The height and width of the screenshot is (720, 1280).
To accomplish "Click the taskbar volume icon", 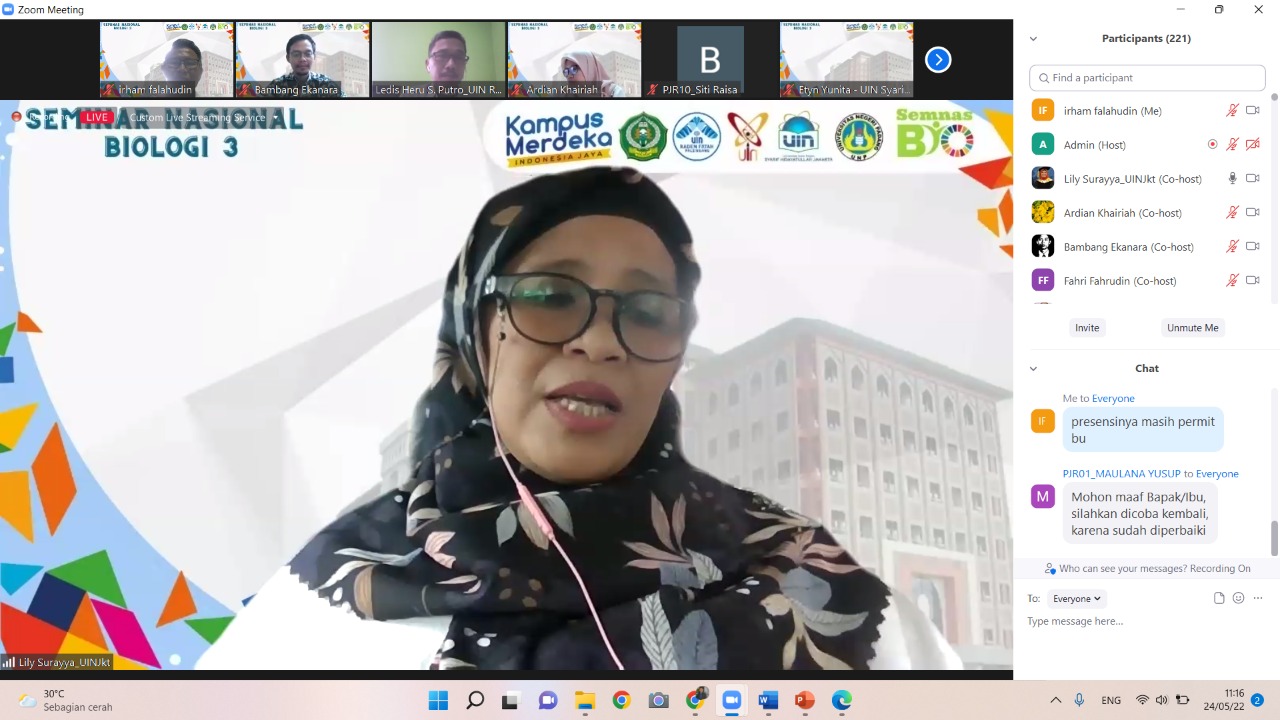I will point(1162,700).
